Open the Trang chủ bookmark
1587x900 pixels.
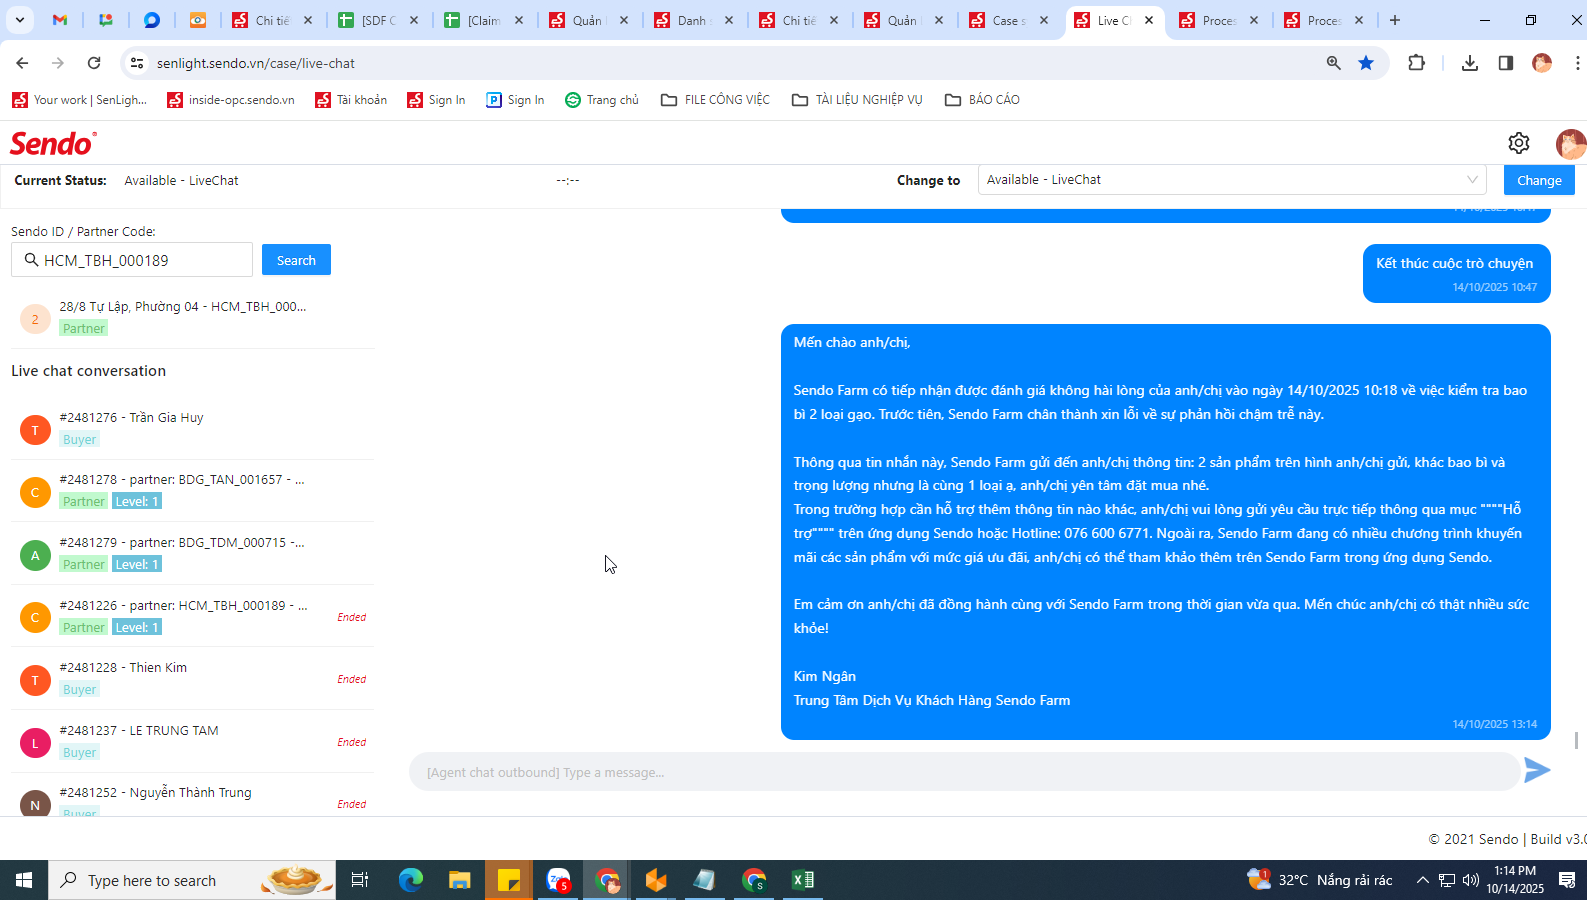[x=602, y=100]
